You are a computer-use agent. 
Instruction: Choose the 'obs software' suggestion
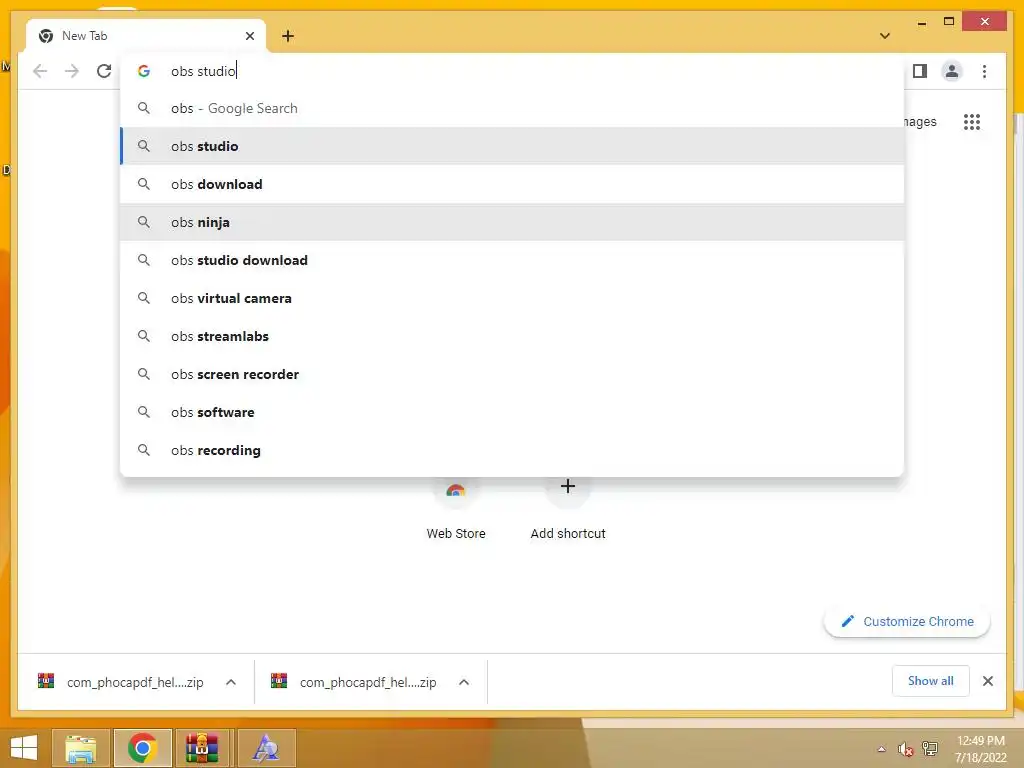point(512,412)
